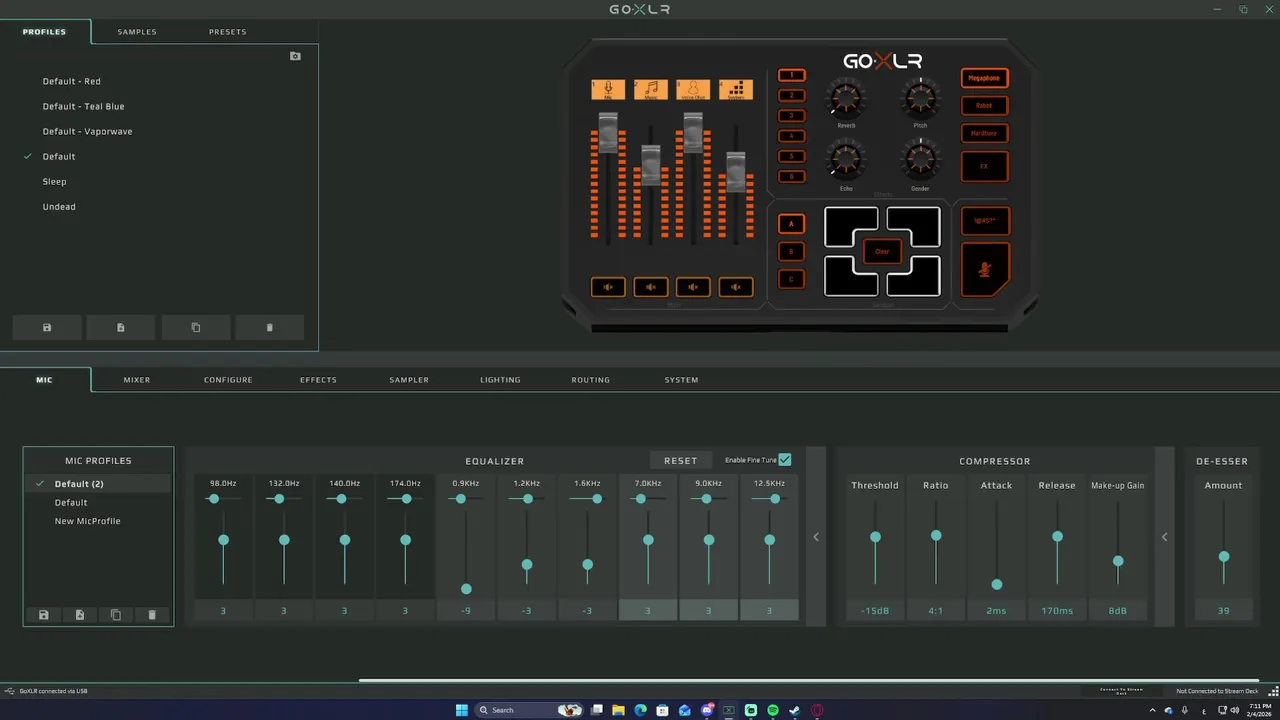
Task: Mute the Mic channel fader
Action: (x=608, y=287)
